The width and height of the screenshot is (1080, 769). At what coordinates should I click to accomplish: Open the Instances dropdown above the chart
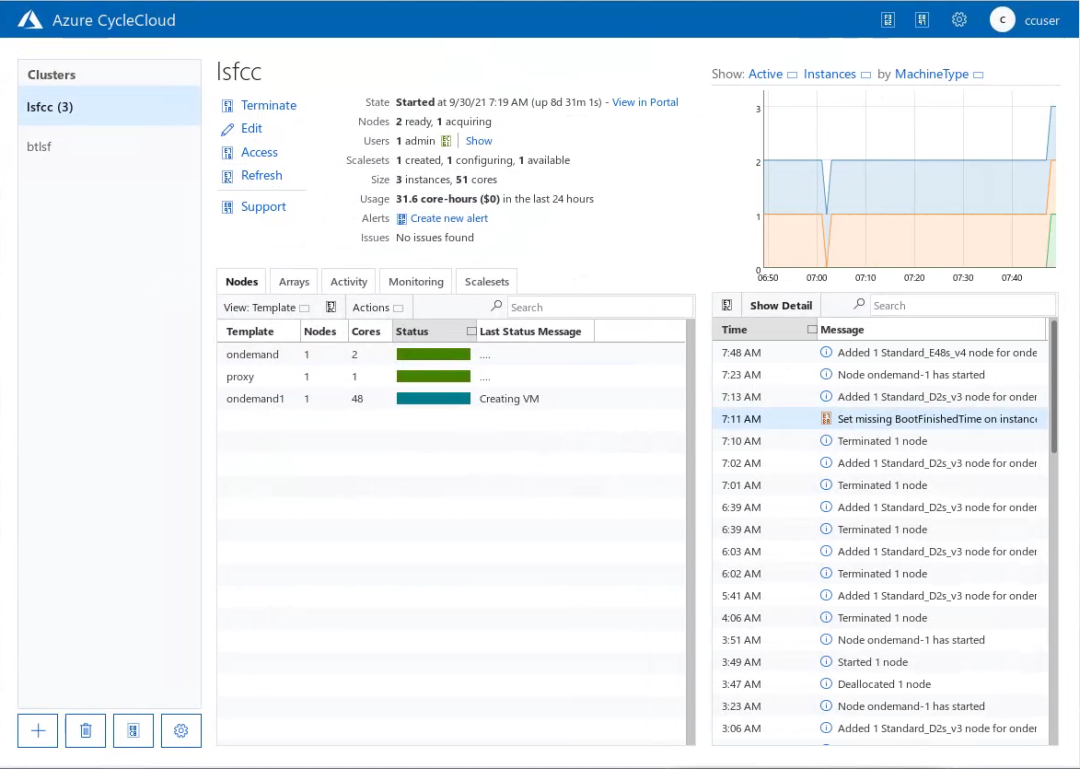point(837,74)
